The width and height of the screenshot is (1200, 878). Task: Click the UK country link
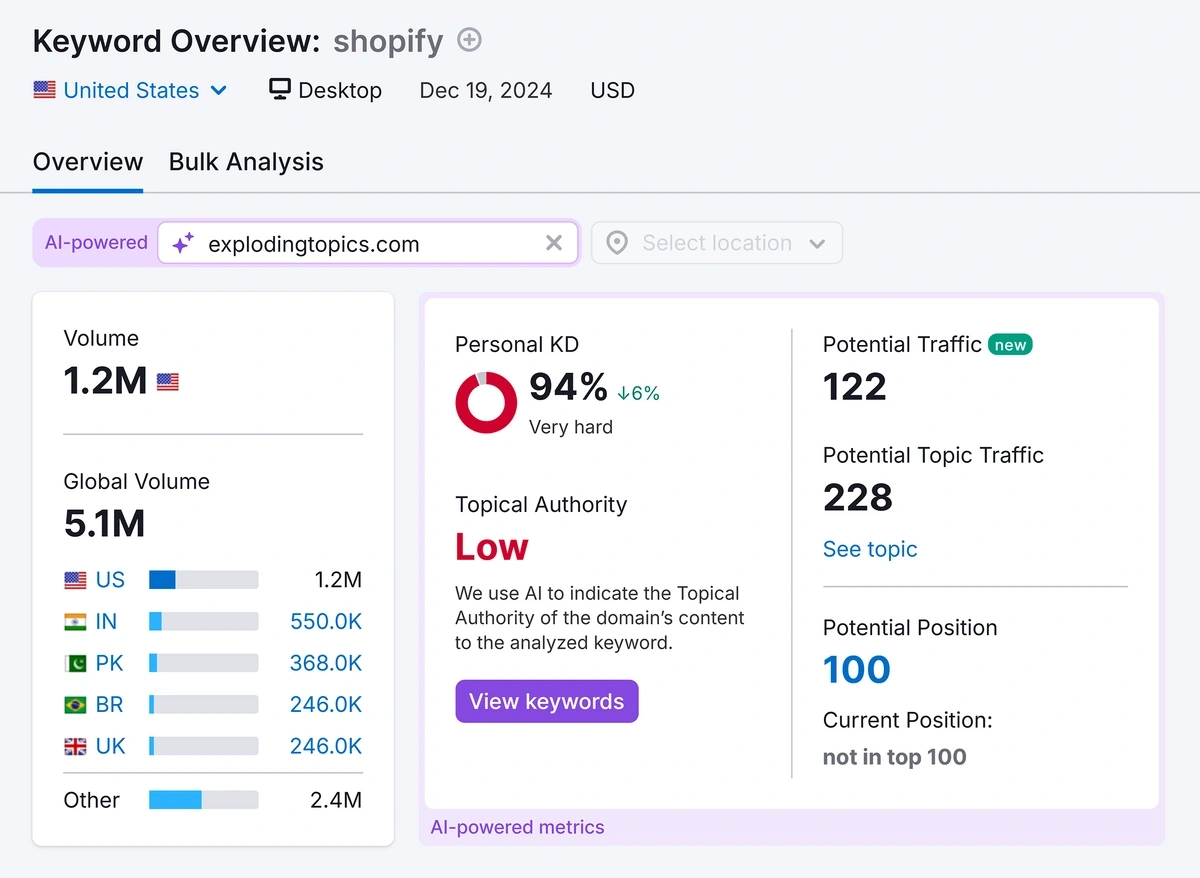(x=111, y=746)
